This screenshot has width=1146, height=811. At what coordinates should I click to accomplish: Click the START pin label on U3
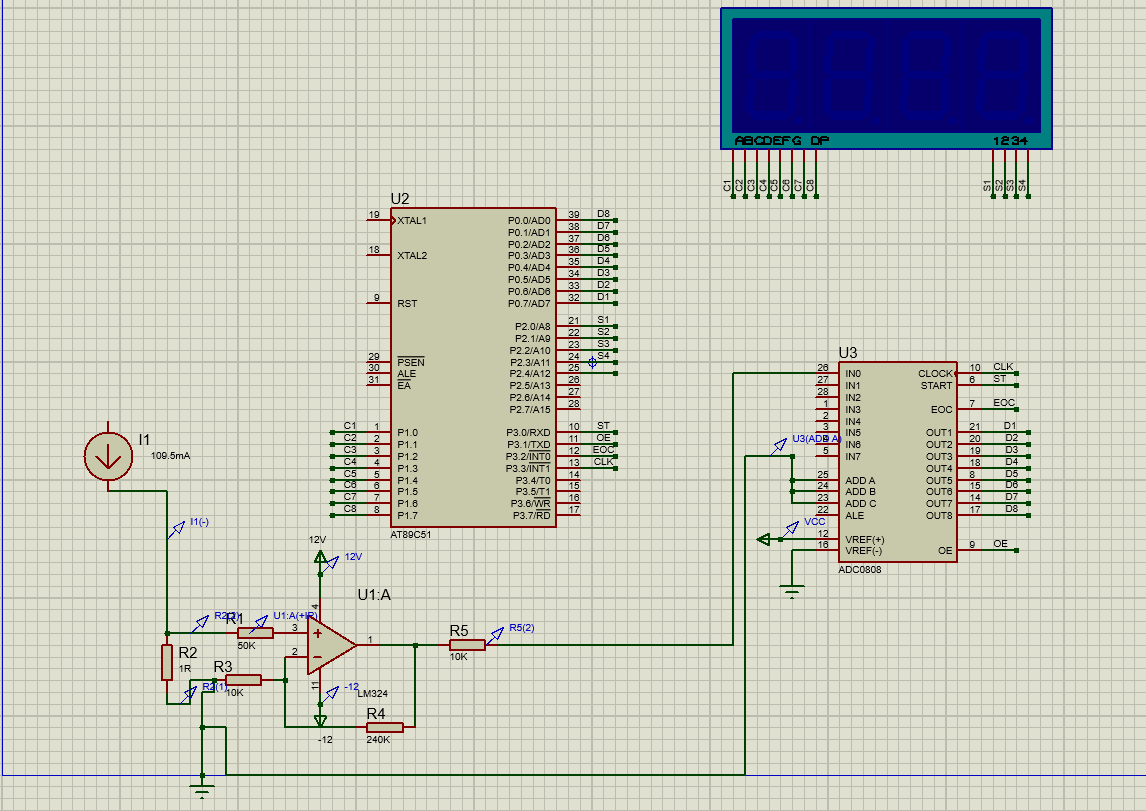pos(936,386)
